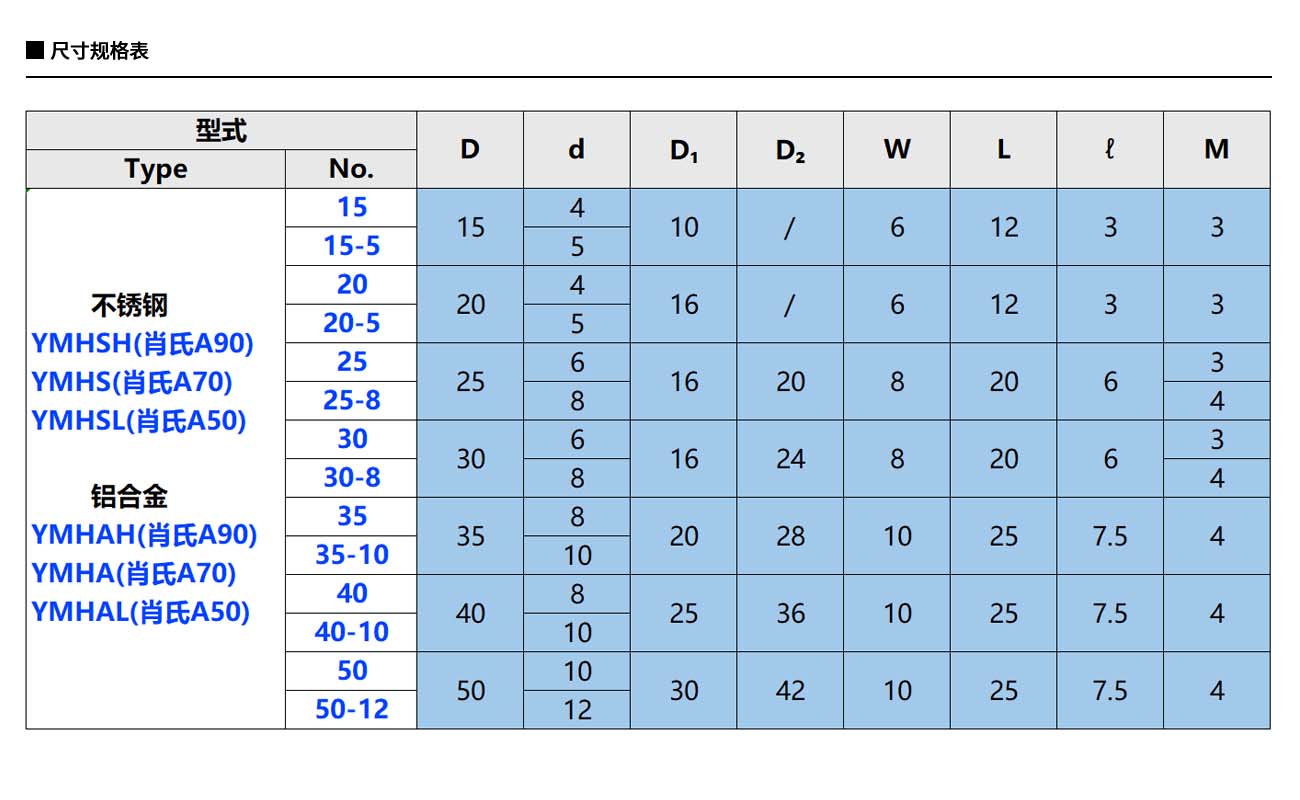Click the M column header

1216,150
